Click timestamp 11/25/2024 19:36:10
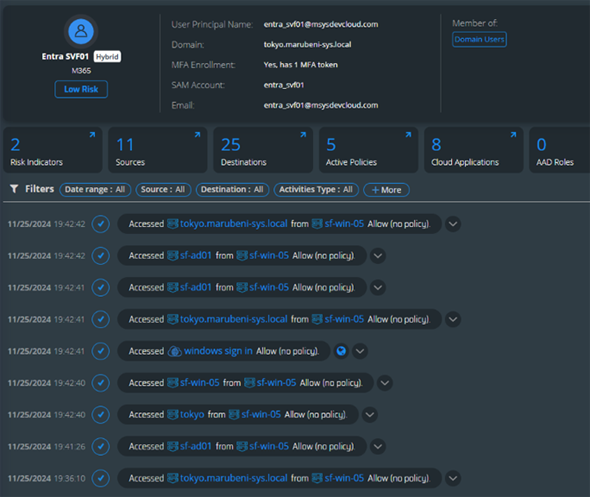 (47, 478)
